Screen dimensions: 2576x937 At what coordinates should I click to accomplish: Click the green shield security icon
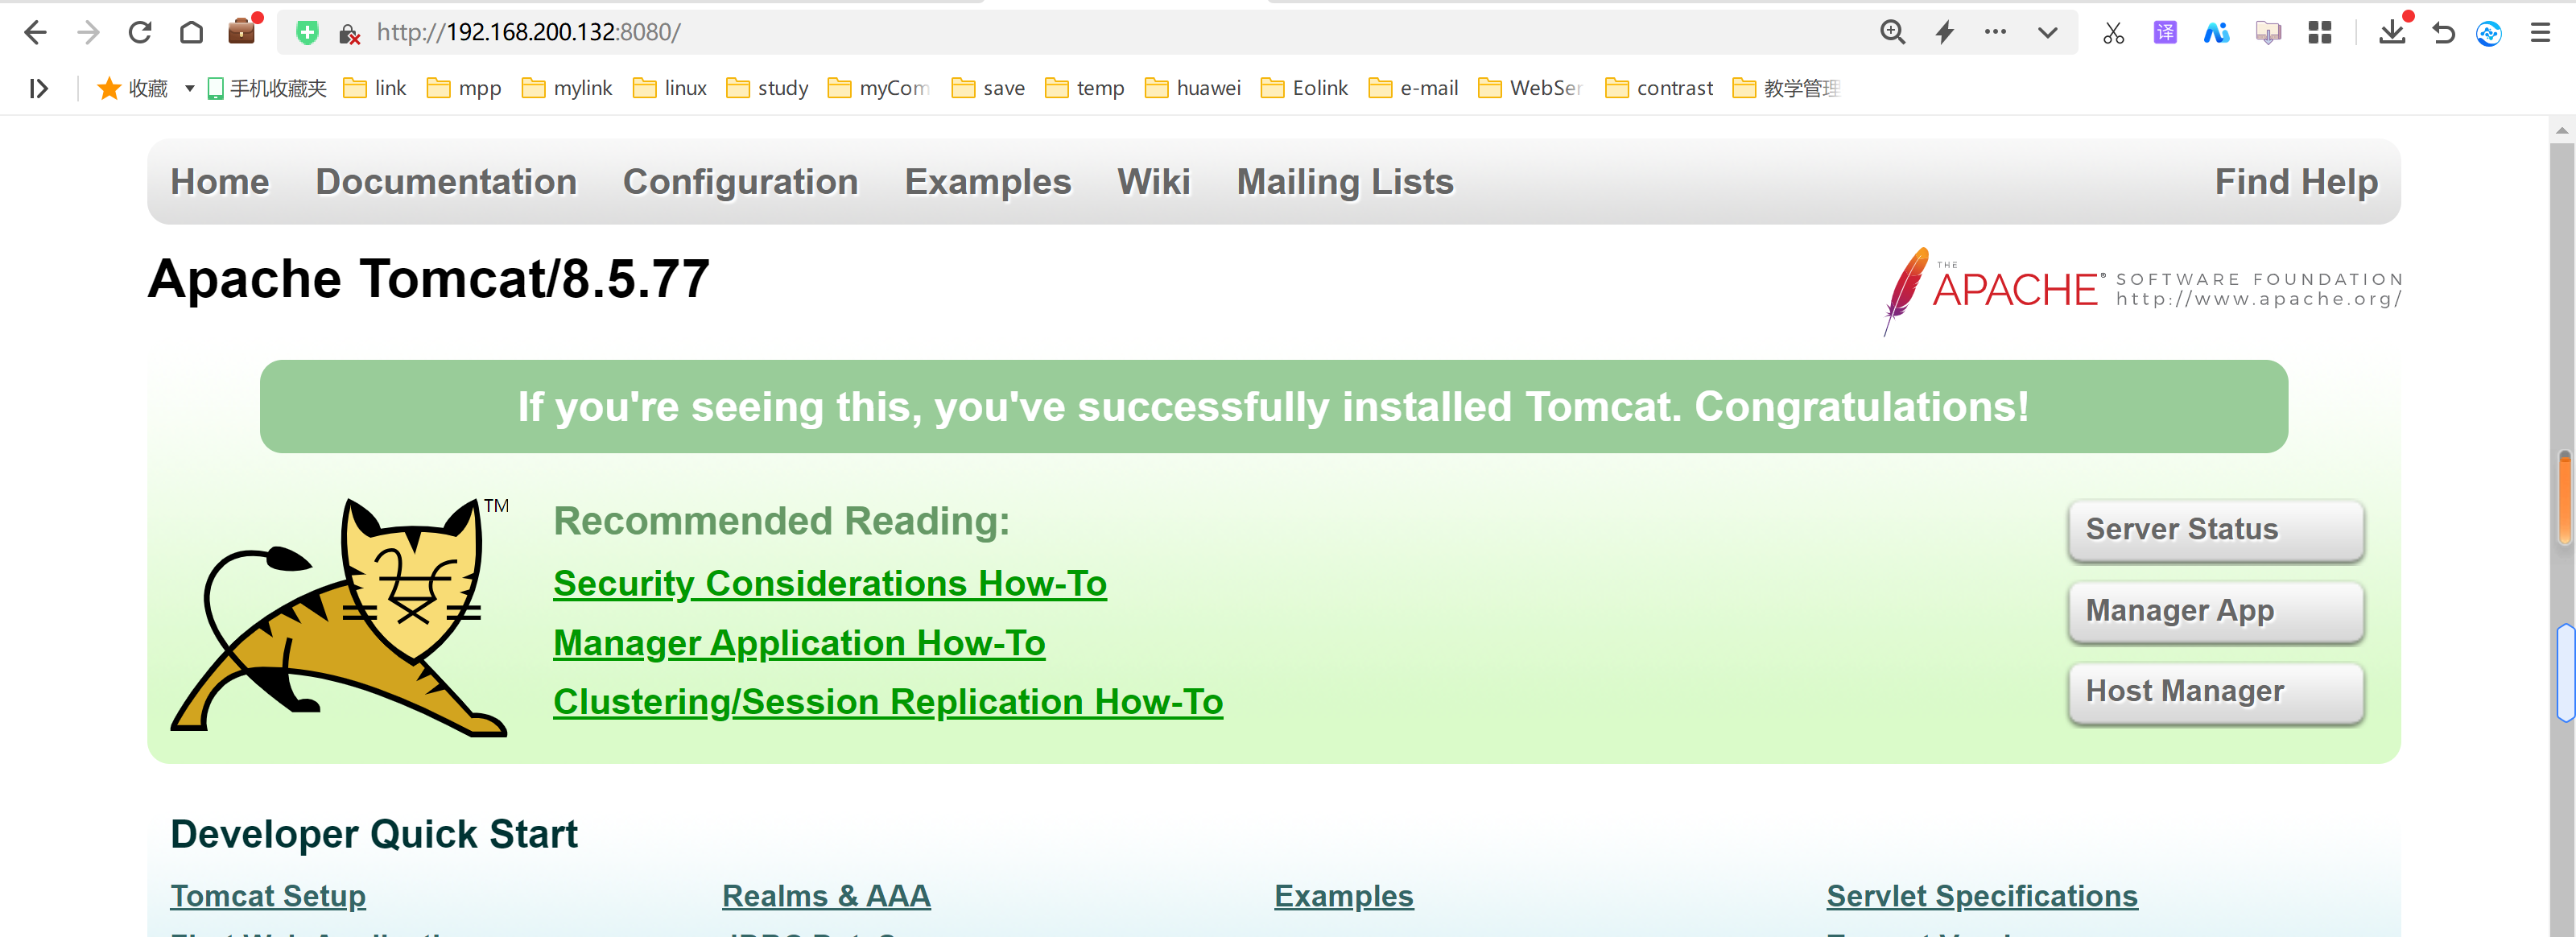307,33
